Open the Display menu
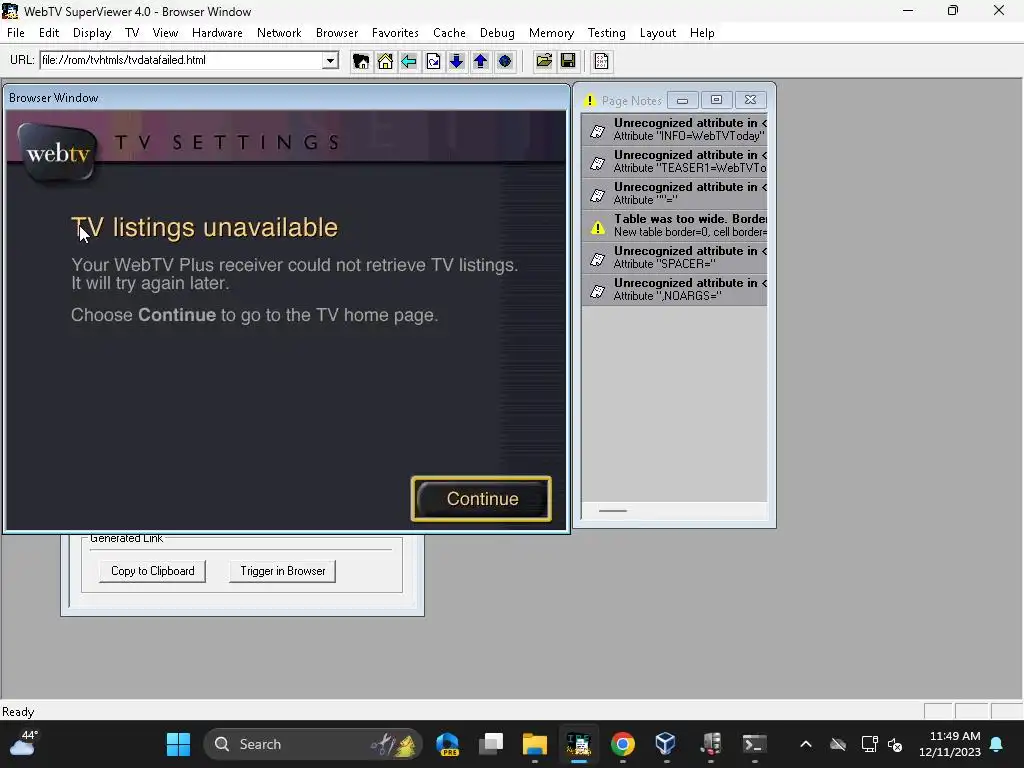 [x=91, y=33]
